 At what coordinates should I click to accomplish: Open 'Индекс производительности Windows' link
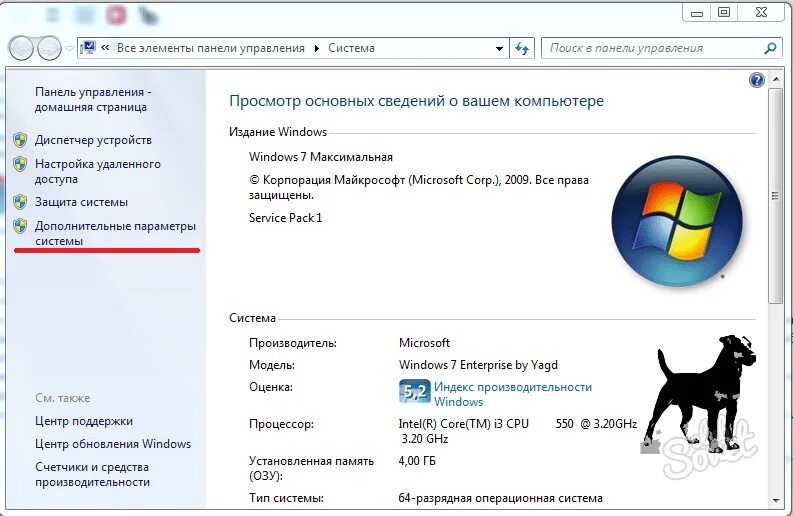pyautogui.click(x=513, y=395)
